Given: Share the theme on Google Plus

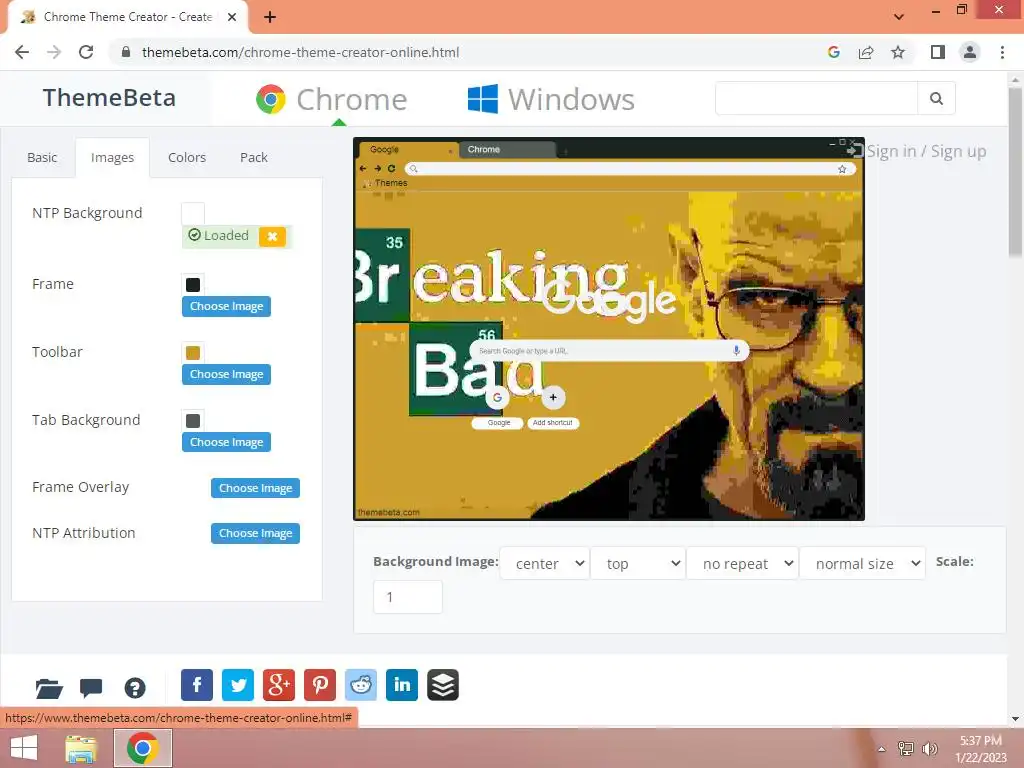Looking at the screenshot, I should coord(279,685).
